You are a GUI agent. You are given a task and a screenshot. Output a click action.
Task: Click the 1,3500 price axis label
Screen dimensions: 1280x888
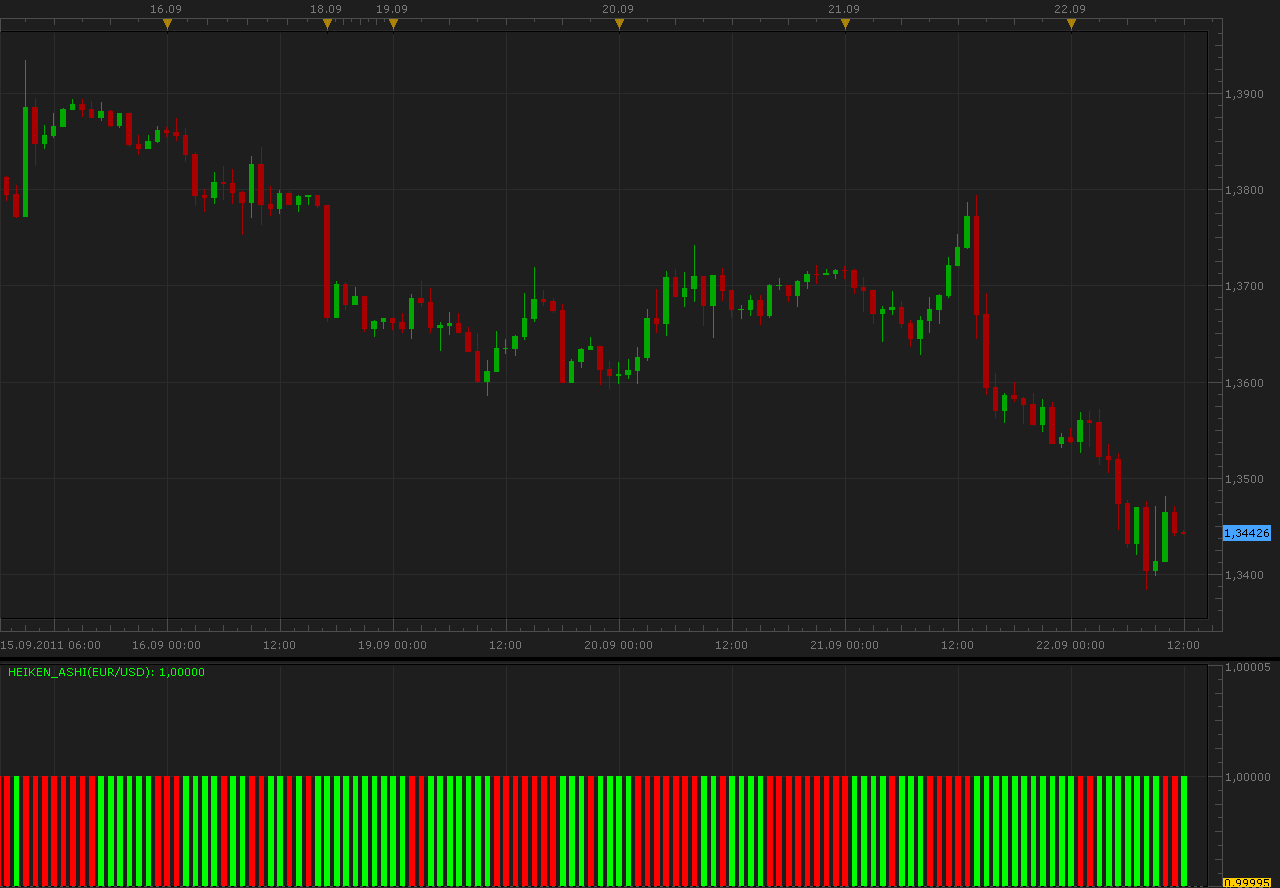(x=1244, y=479)
